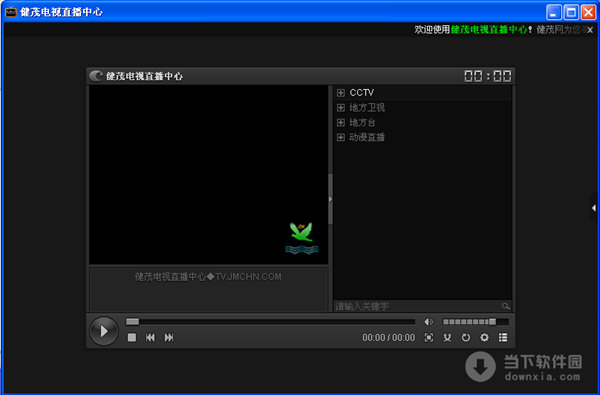
Task: Close the welcome banner with X
Action: coord(590,30)
